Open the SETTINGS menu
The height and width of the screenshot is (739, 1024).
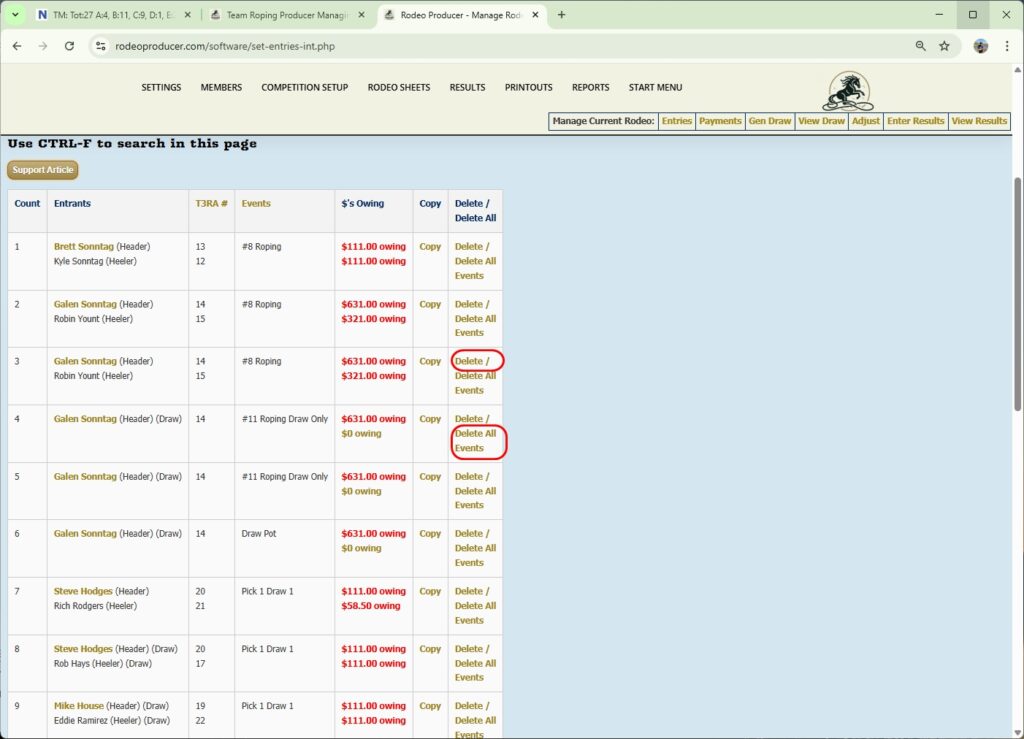click(161, 87)
